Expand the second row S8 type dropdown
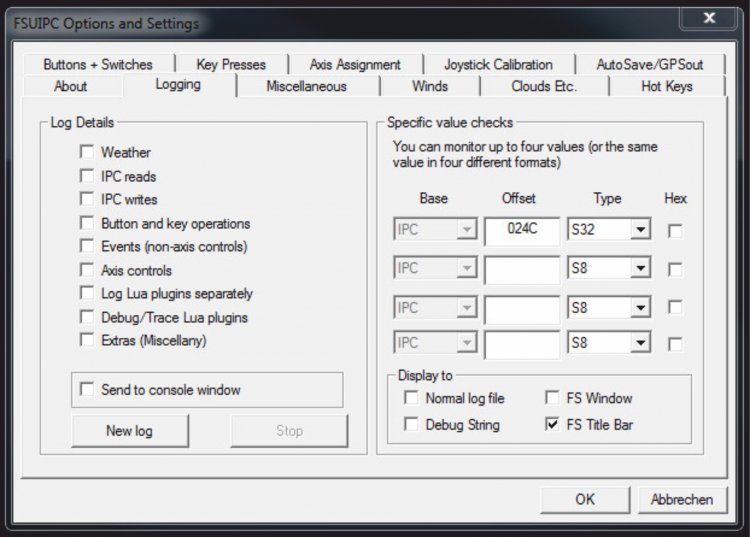 (x=640, y=268)
